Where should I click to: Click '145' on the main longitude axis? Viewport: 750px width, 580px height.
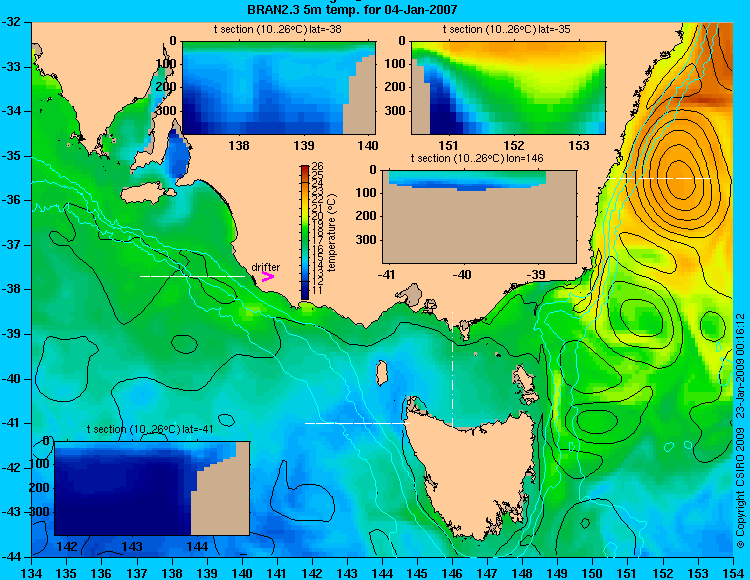[418, 573]
